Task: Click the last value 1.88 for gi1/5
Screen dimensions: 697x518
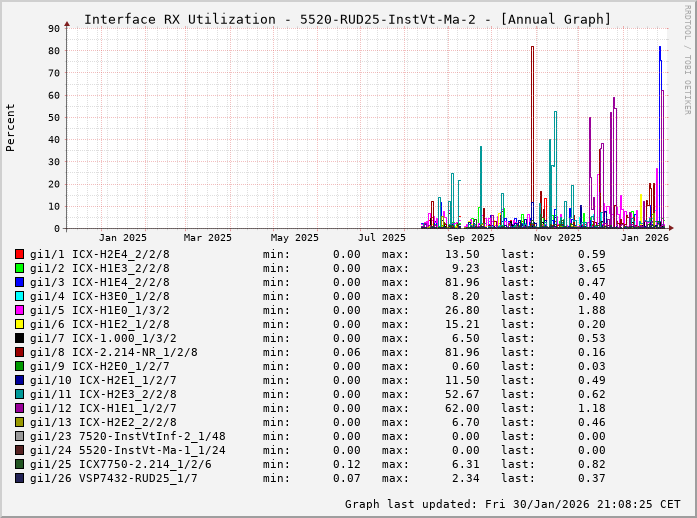Action: (x=592, y=310)
